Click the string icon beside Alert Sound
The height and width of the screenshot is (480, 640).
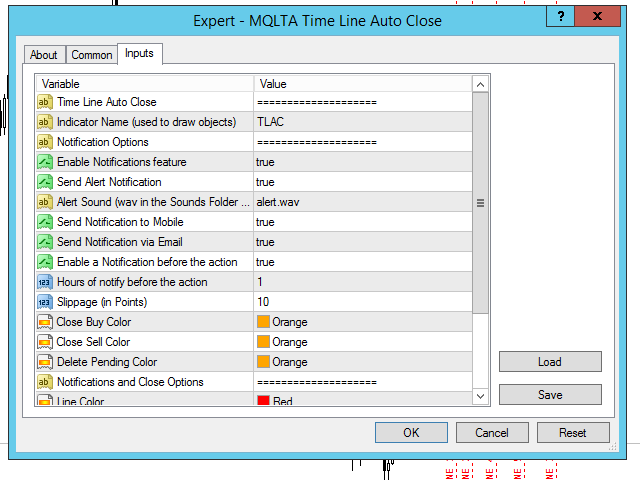(45, 202)
